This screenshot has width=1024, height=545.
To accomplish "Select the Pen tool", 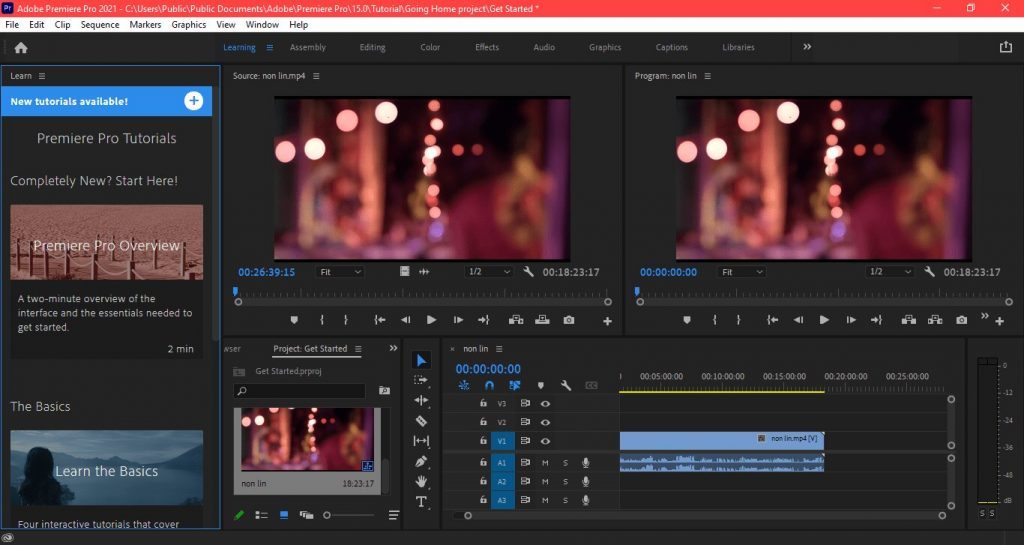I will [421, 461].
